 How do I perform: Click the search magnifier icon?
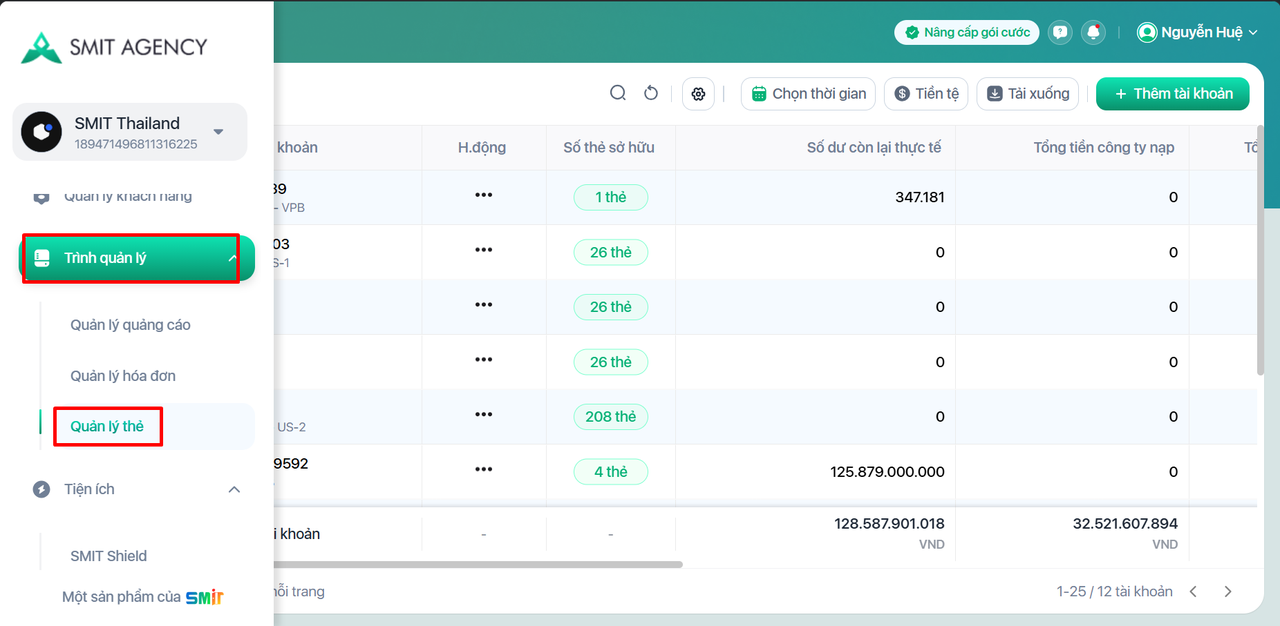pyautogui.click(x=618, y=93)
